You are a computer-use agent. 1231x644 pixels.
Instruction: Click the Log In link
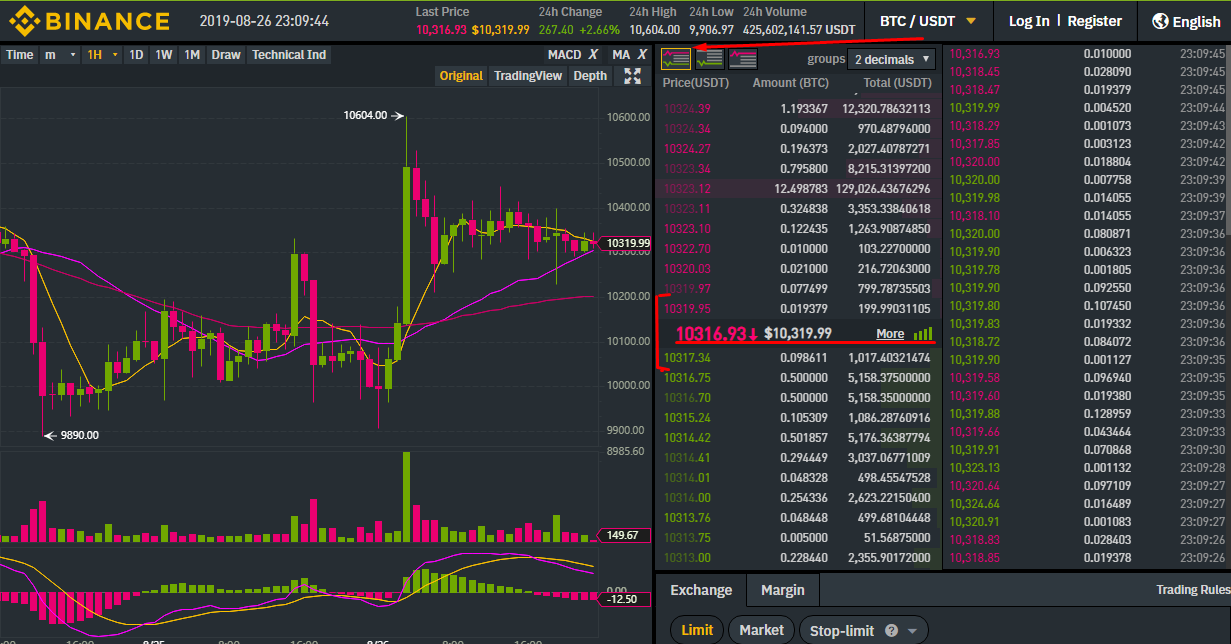pyautogui.click(x=1029, y=21)
